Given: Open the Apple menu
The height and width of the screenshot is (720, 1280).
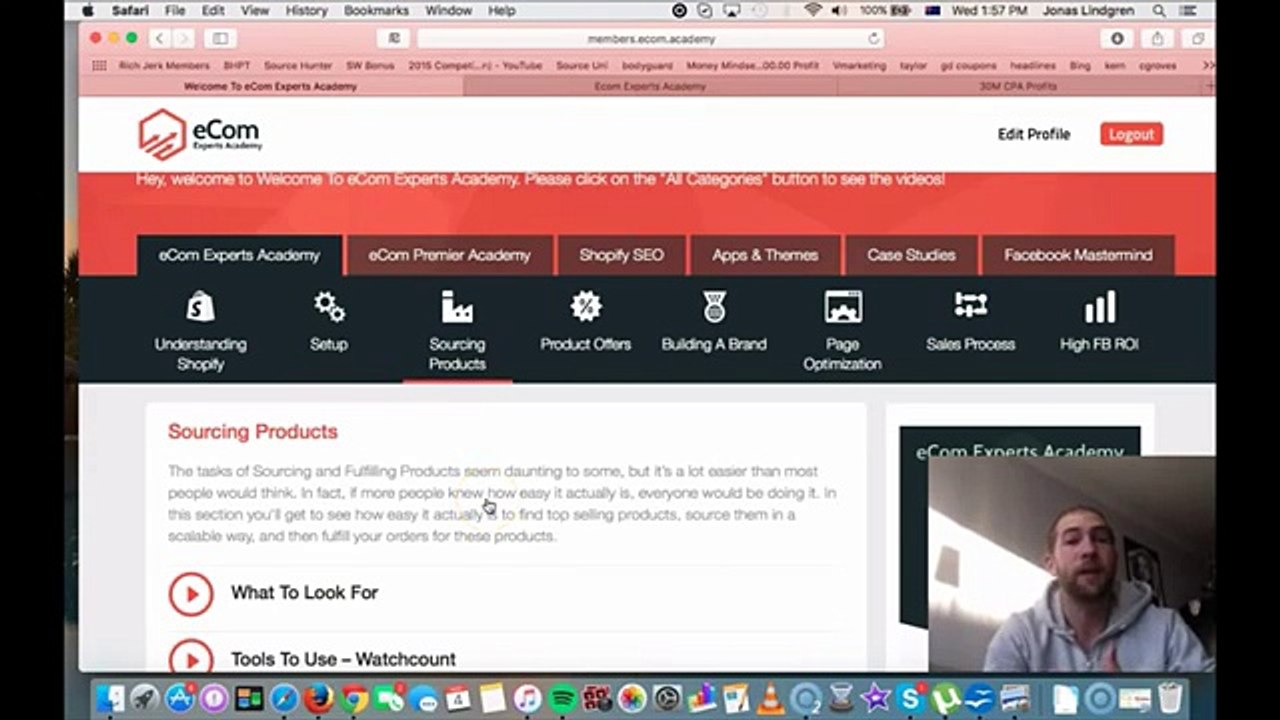Looking at the screenshot, I should point(88,10).
